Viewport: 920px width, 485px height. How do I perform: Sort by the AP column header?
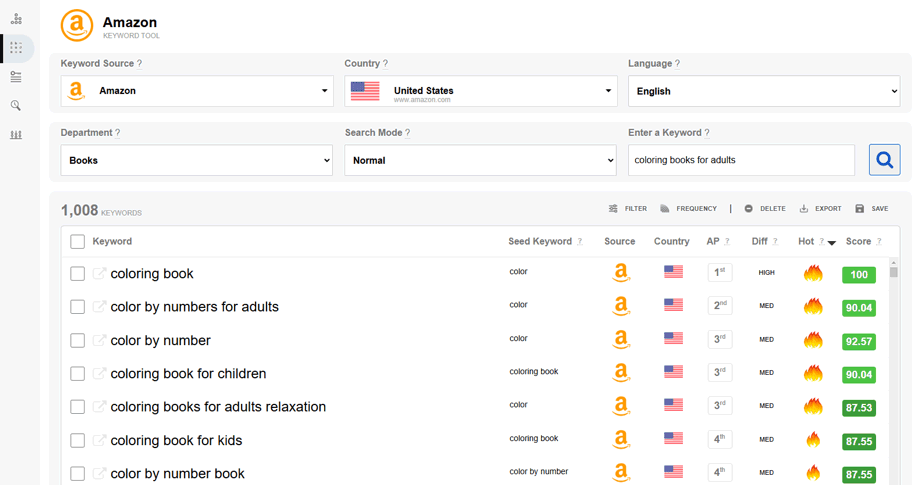713,242
